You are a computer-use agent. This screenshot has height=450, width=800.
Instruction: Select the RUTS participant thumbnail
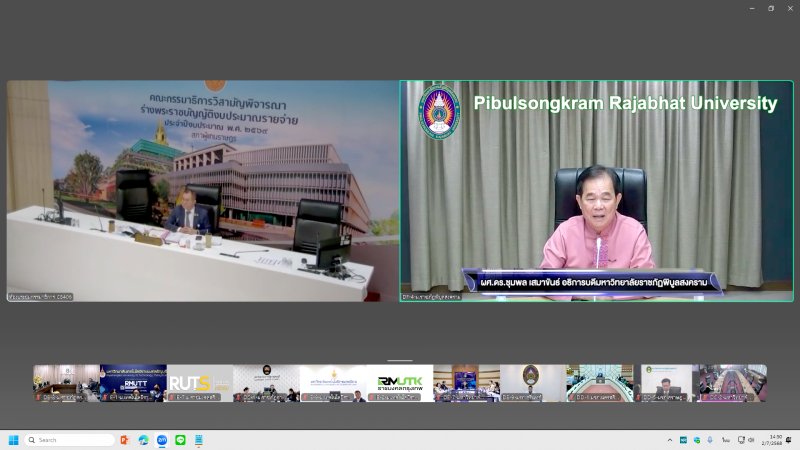199,383
